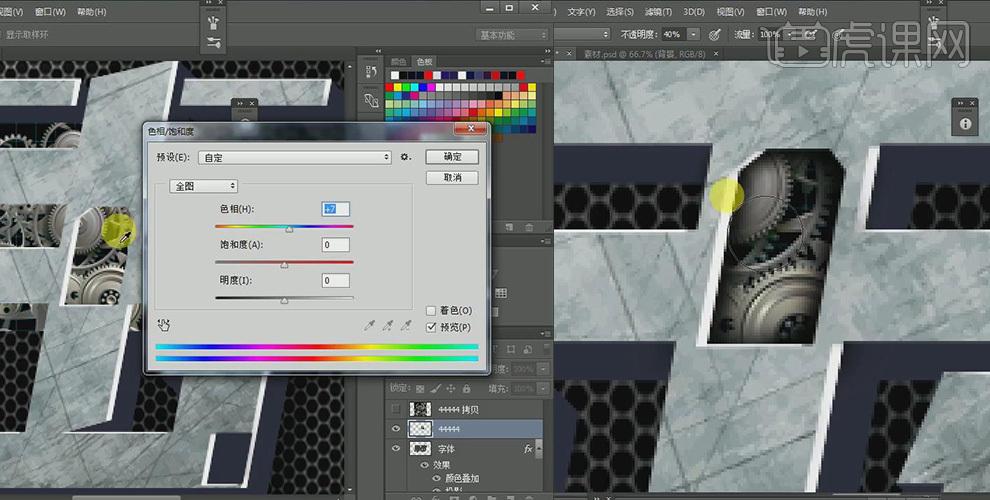The width and height of the screenshot is (990, 500).
Task: Open the preset options gear in Hue/Saturation dialog
Action: pyautogui.click(x=405, y=157)
